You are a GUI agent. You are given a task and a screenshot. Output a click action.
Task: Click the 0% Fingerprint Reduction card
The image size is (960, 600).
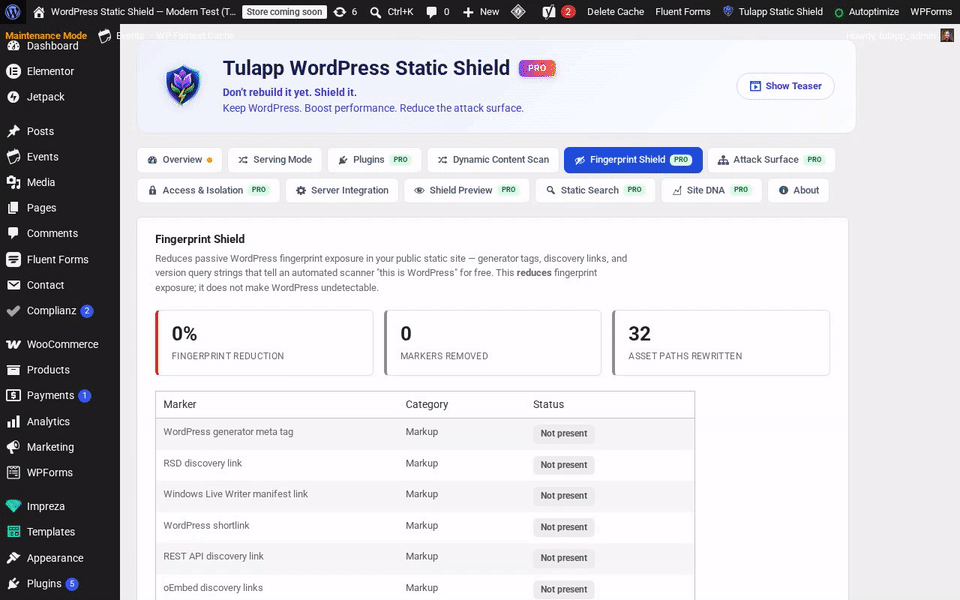click(x=264, y=343)
